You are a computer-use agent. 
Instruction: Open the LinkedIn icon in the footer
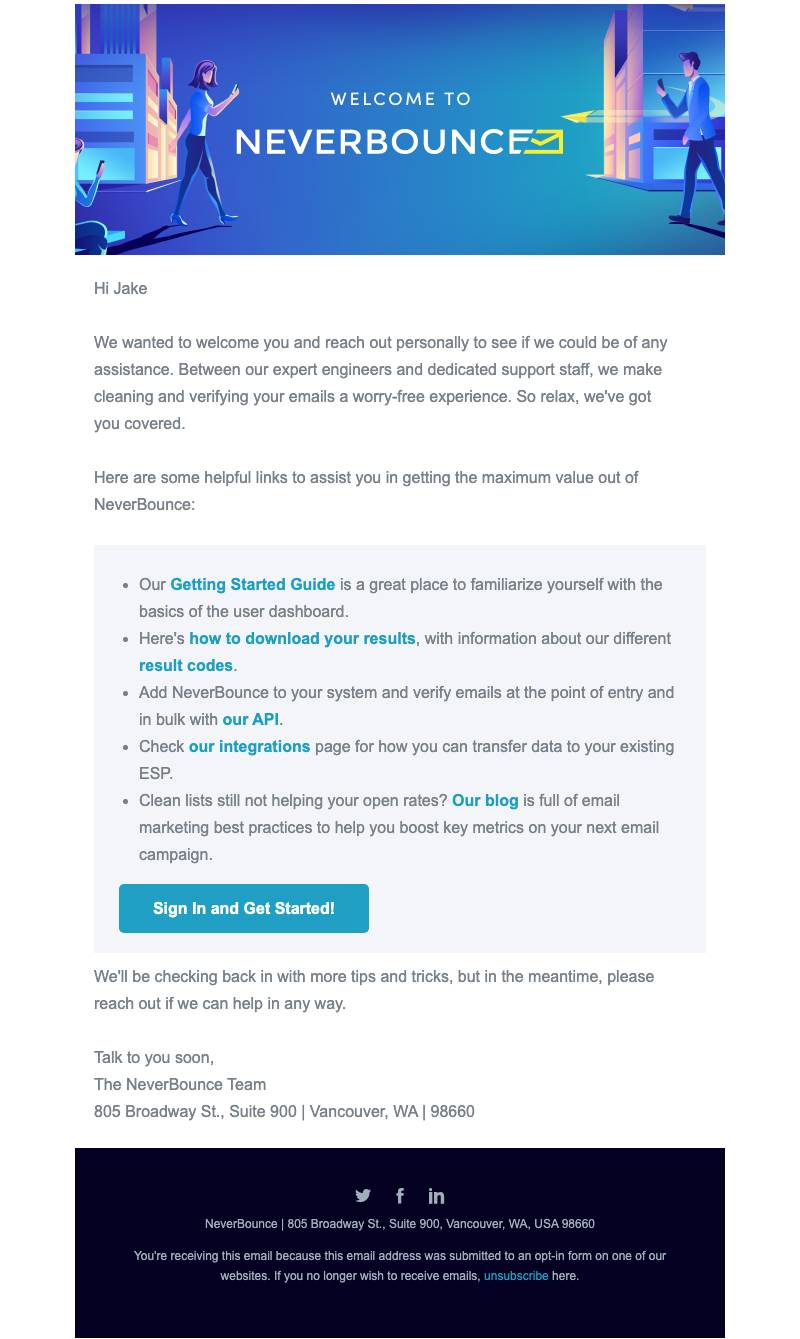point(436,1195)
